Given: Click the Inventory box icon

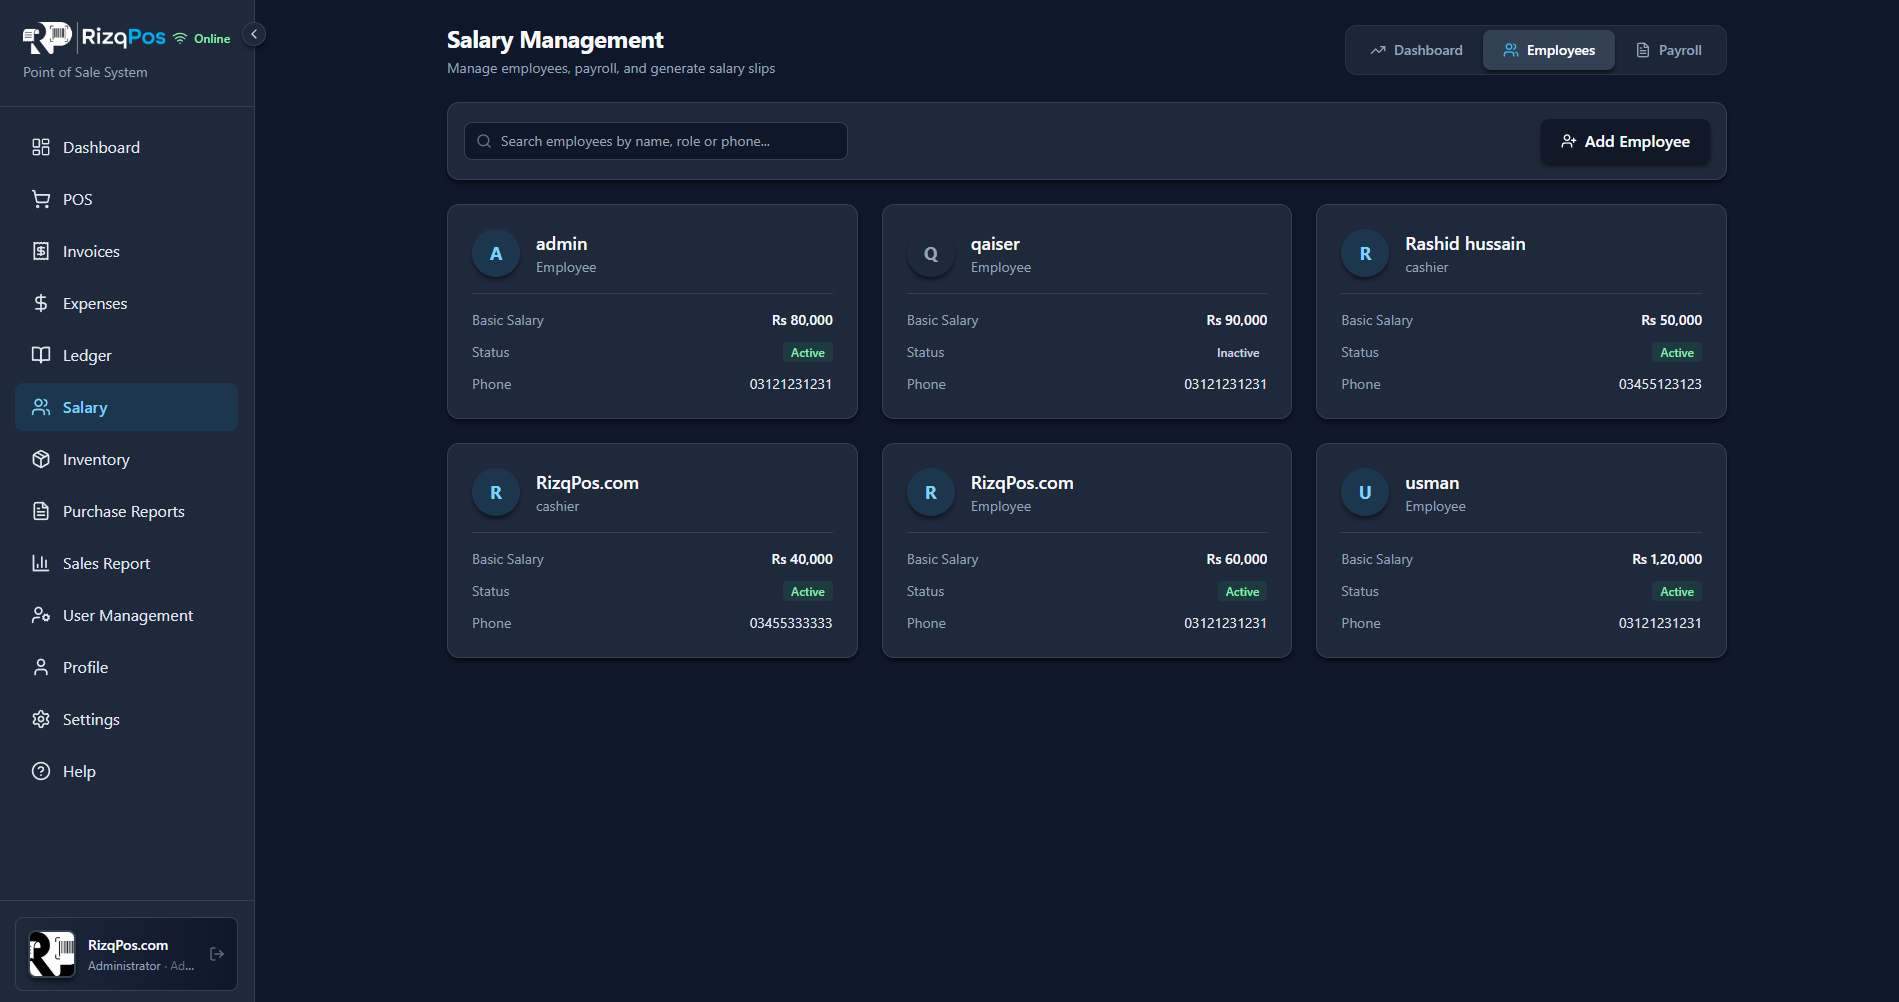Looking at the screenshot, I should click(x=41, y=459).
